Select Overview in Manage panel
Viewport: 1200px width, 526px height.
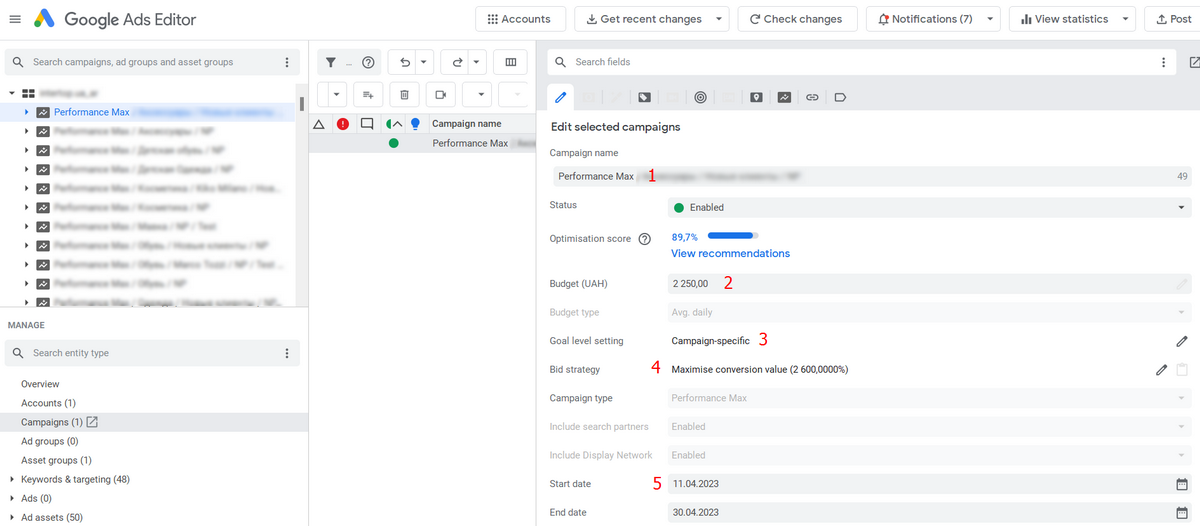[40, 384]
